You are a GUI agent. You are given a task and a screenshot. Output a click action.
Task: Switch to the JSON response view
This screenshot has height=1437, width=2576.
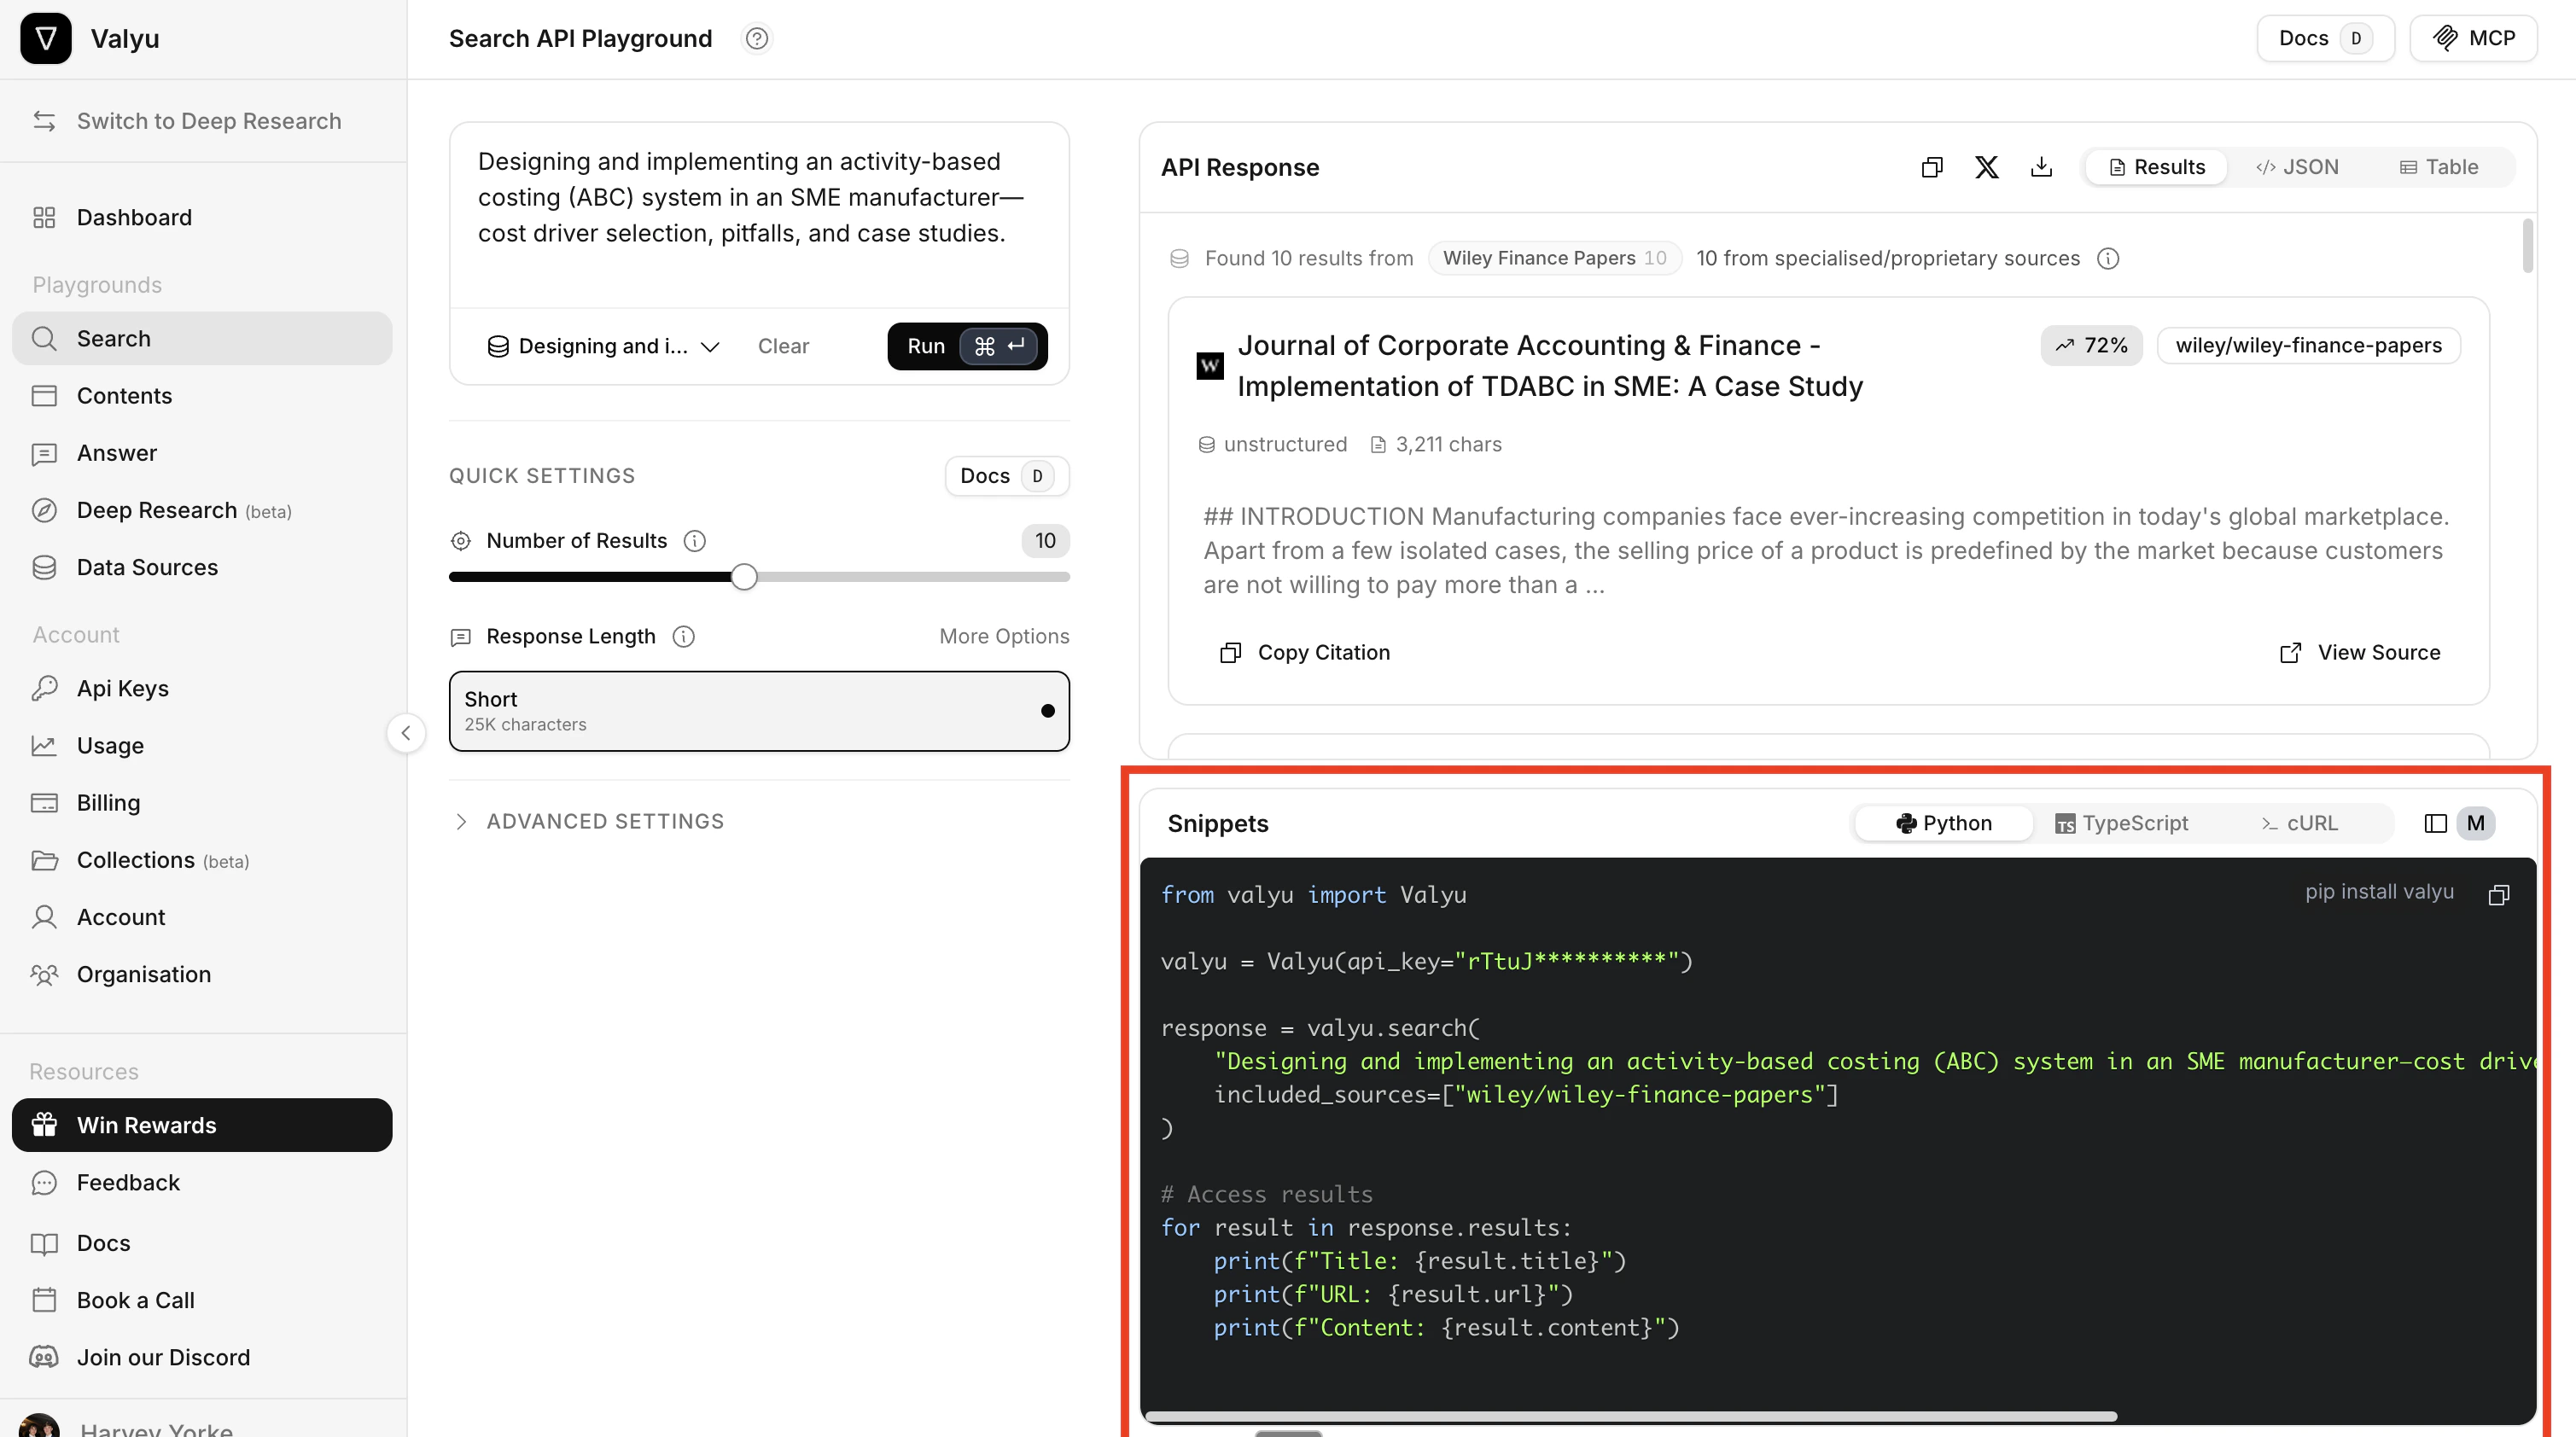(x=2298, y=166)
